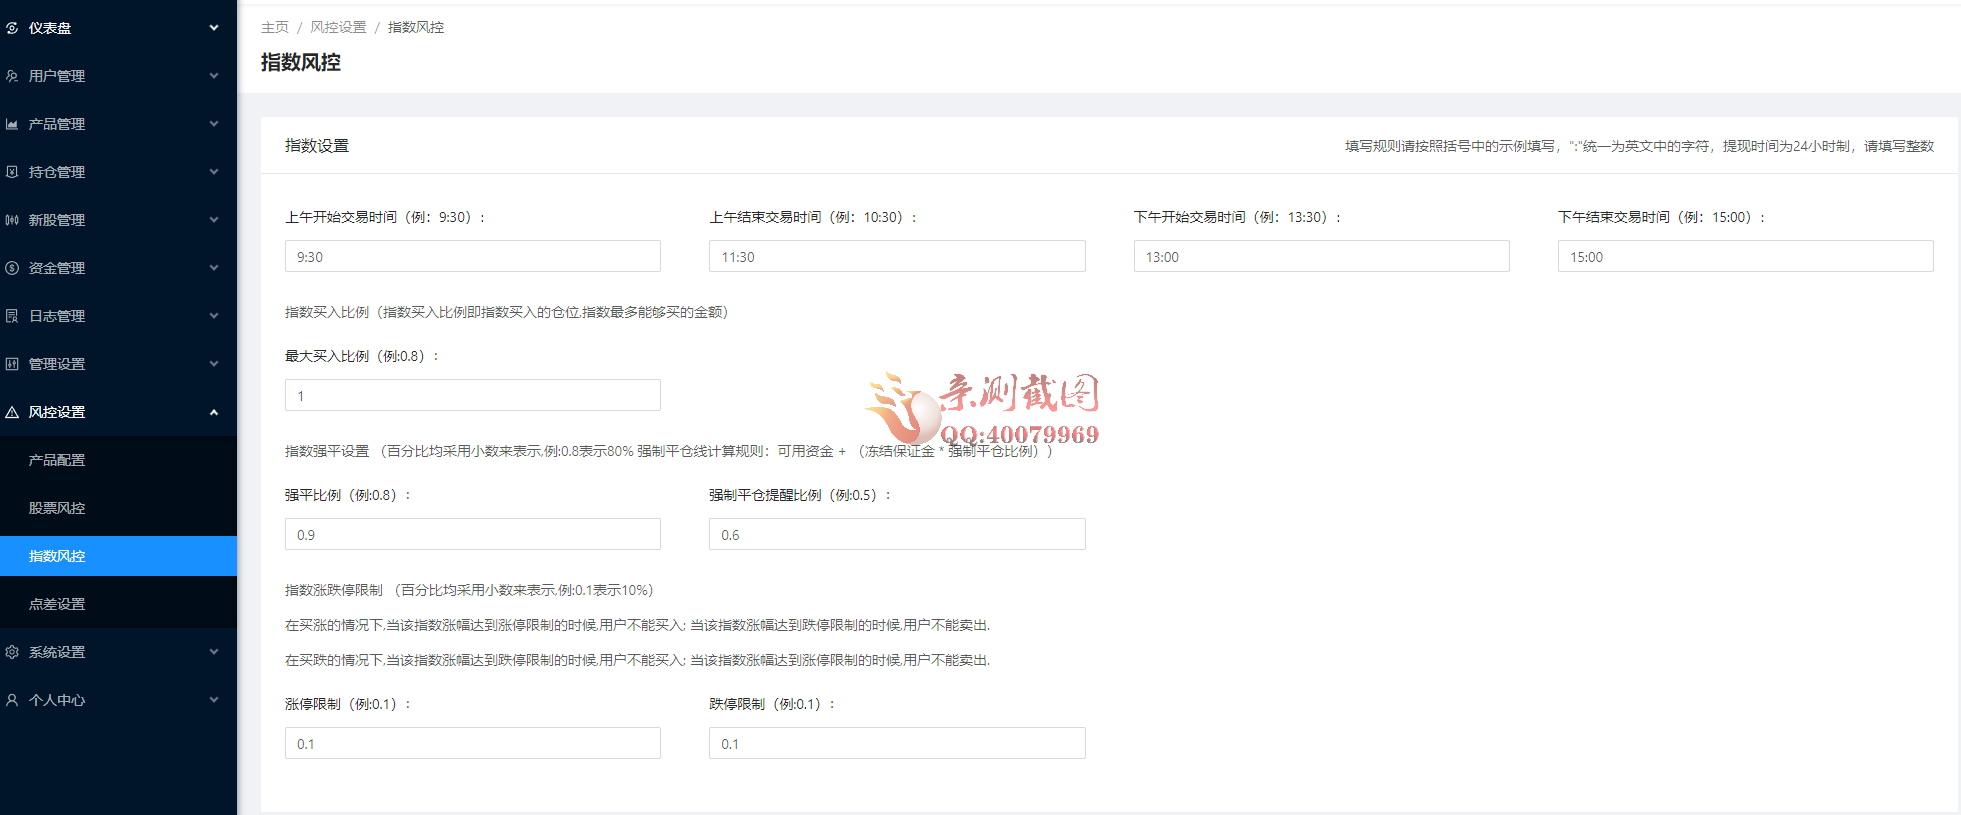1961x815 pixels.
Task: Focus the 下午结束交易时间 input field
Action: 1745,256
